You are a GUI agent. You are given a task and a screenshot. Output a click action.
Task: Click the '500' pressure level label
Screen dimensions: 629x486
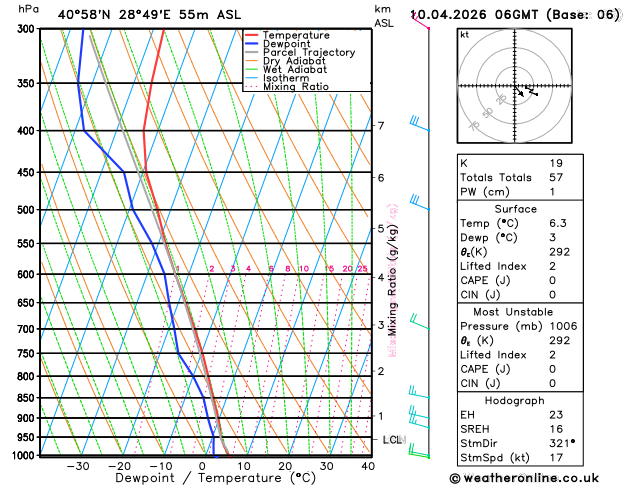pyautogui.click(x=28, y=210)
